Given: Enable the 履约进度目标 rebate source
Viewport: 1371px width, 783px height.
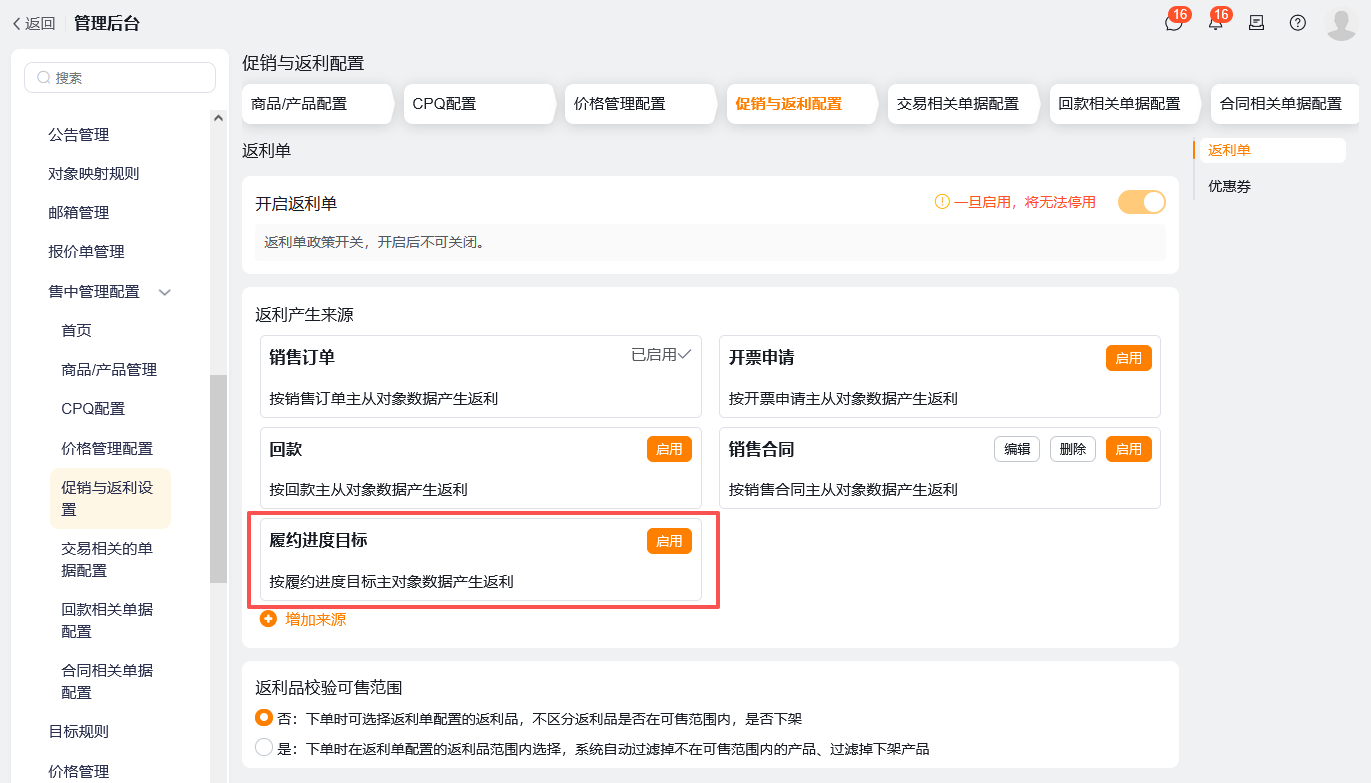Looking at the screenshot, I should pyautogui.click(x=669, y=541).
